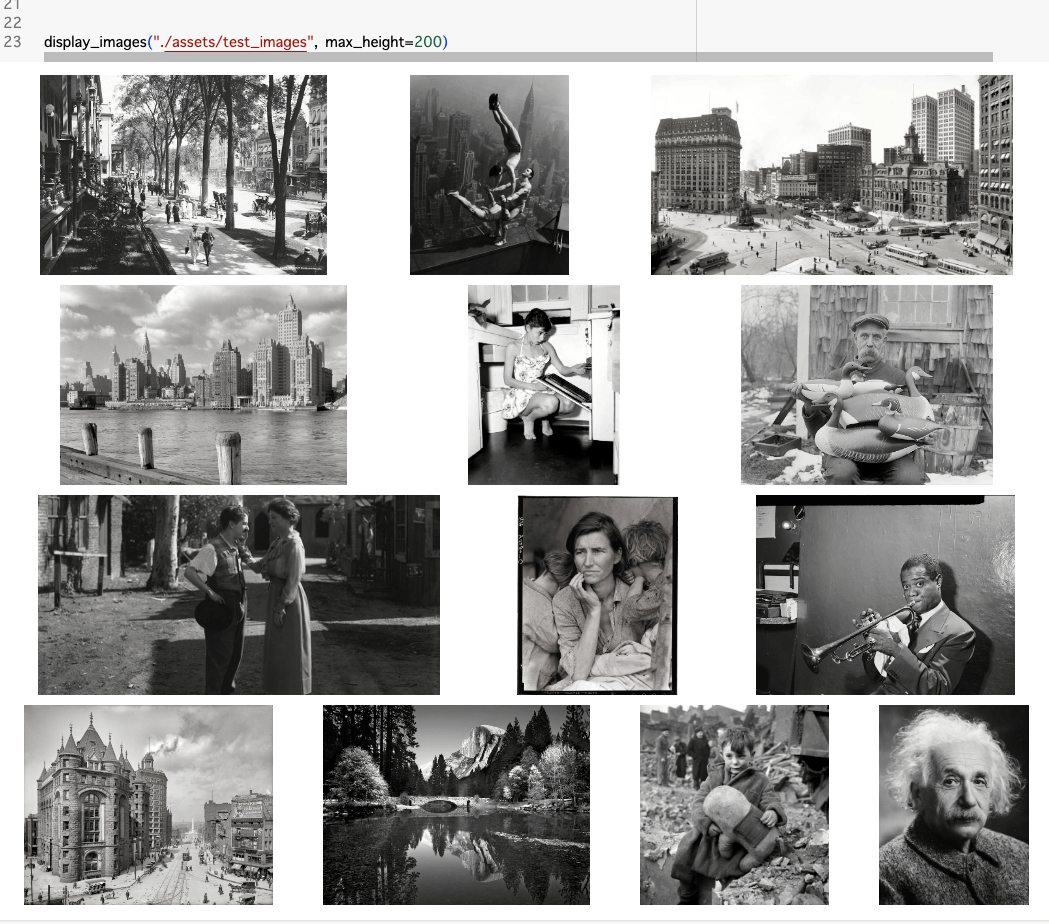Click line number 22 in gutter
1049x924 pixels.
[12, 23]
